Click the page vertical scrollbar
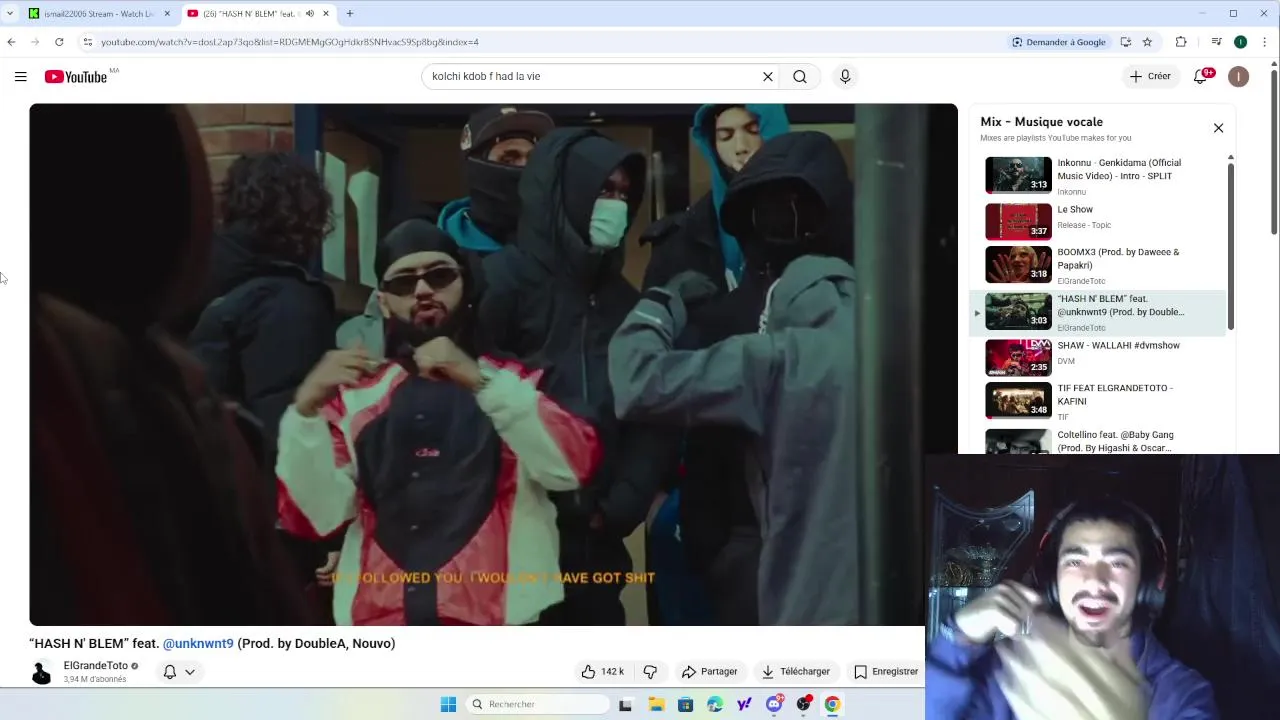The height and width of the screenshot is (720, 1280). 1274,150
